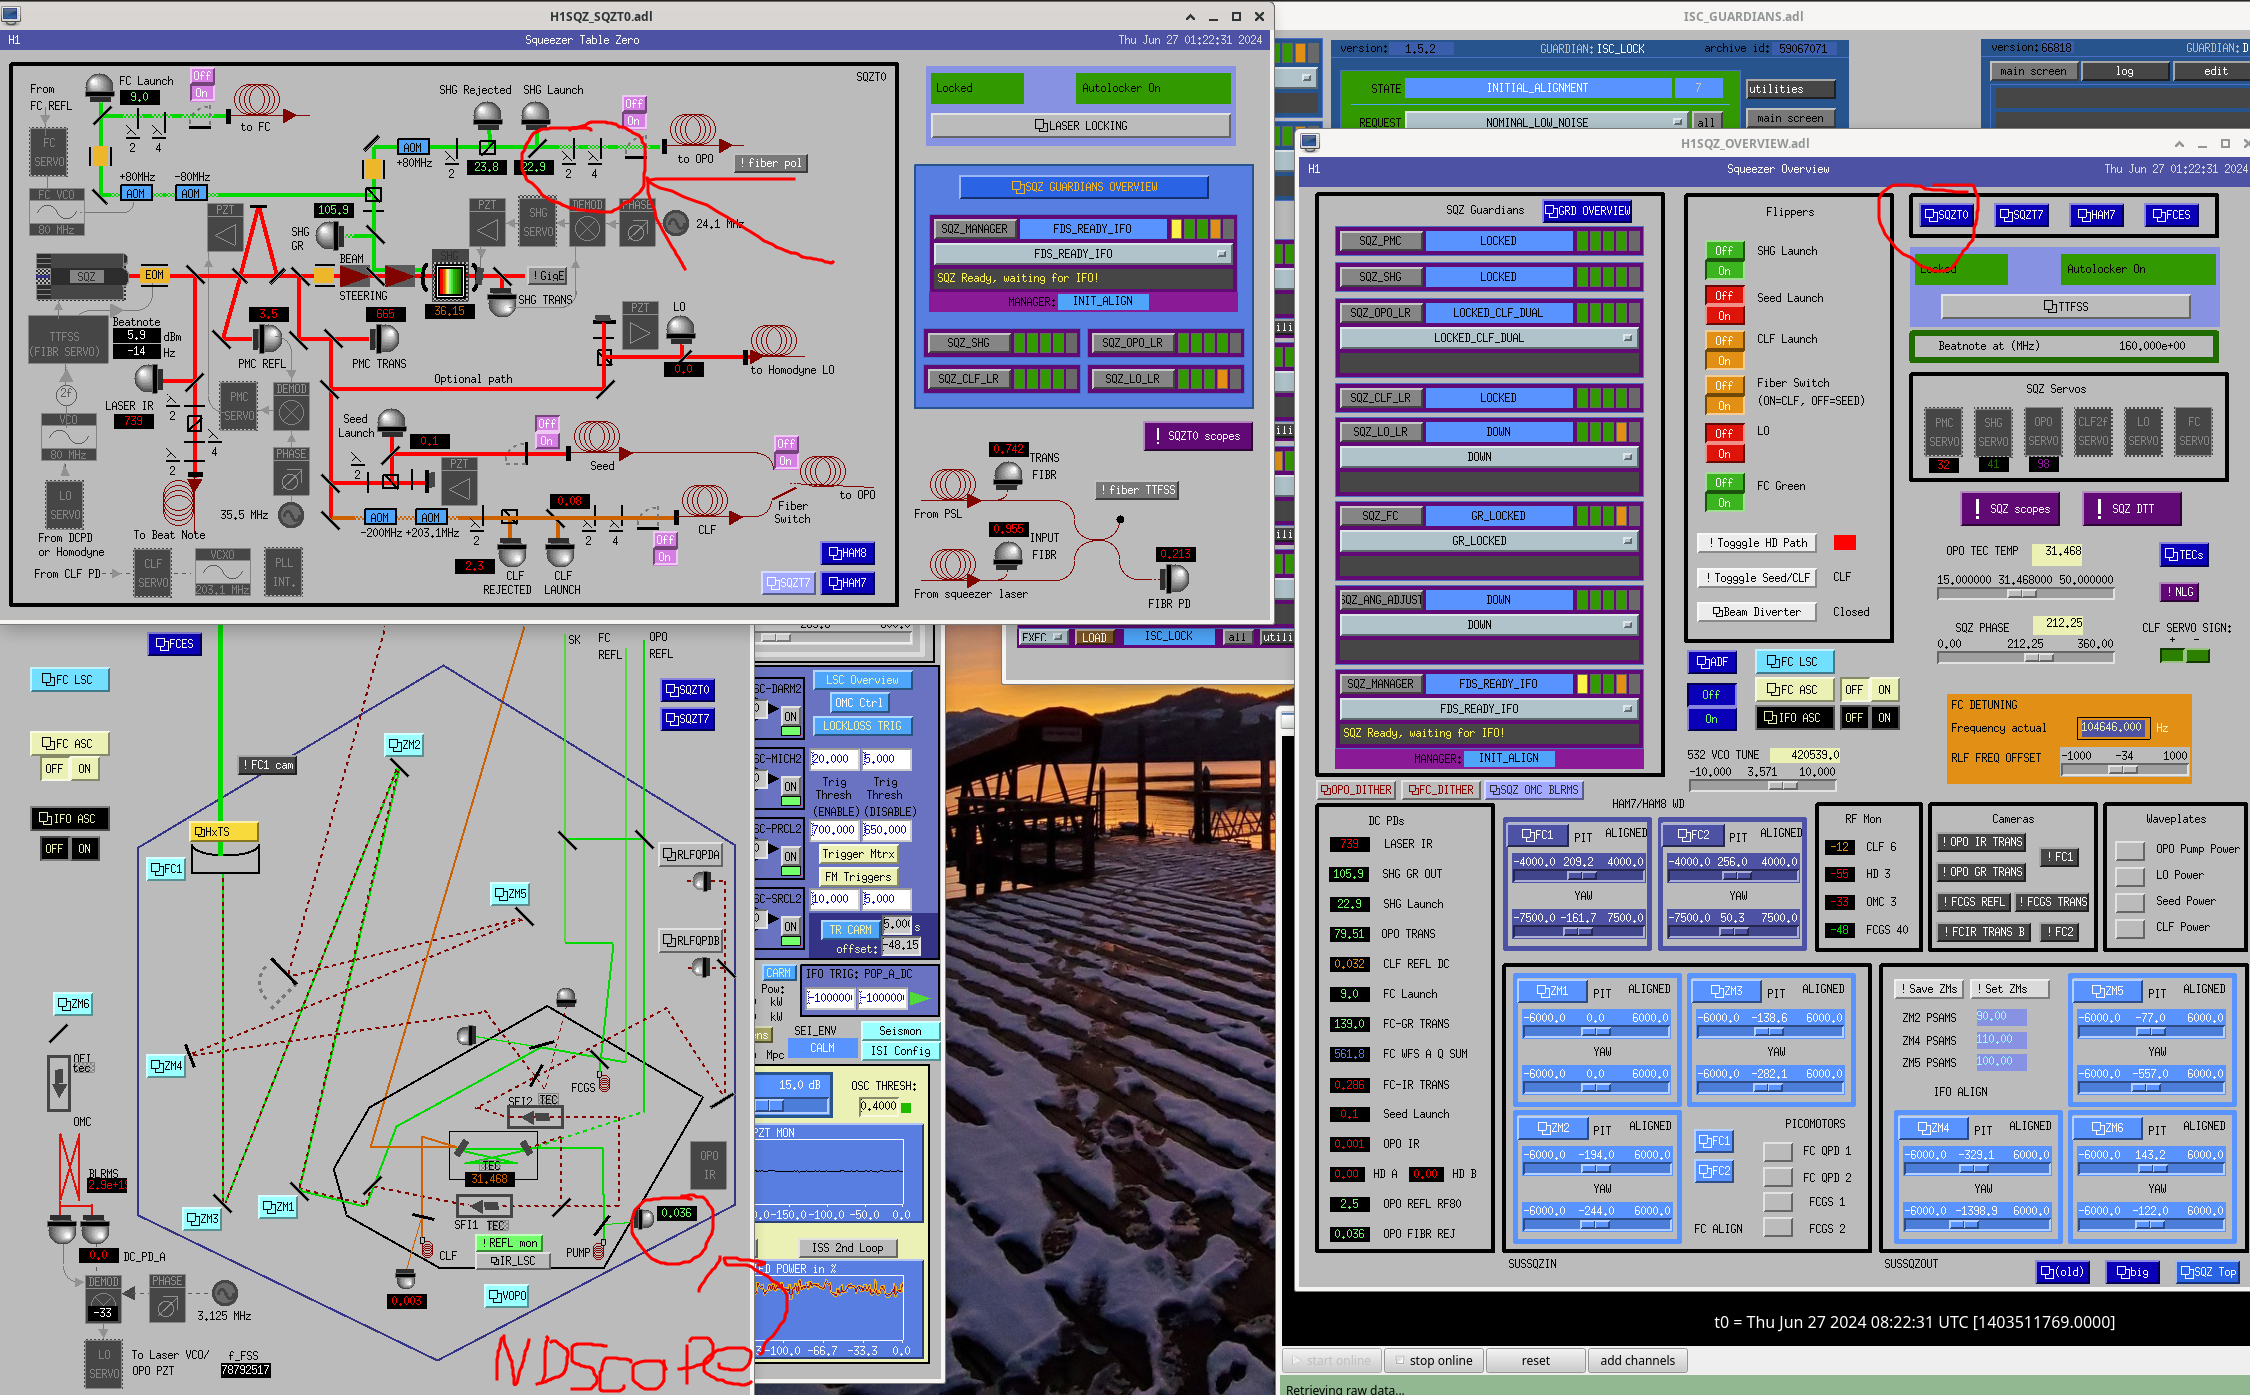Screen dimensions: 2250x1395
Task: Click the Togggle HD Path button
Action: click(x=1757, y=543)
